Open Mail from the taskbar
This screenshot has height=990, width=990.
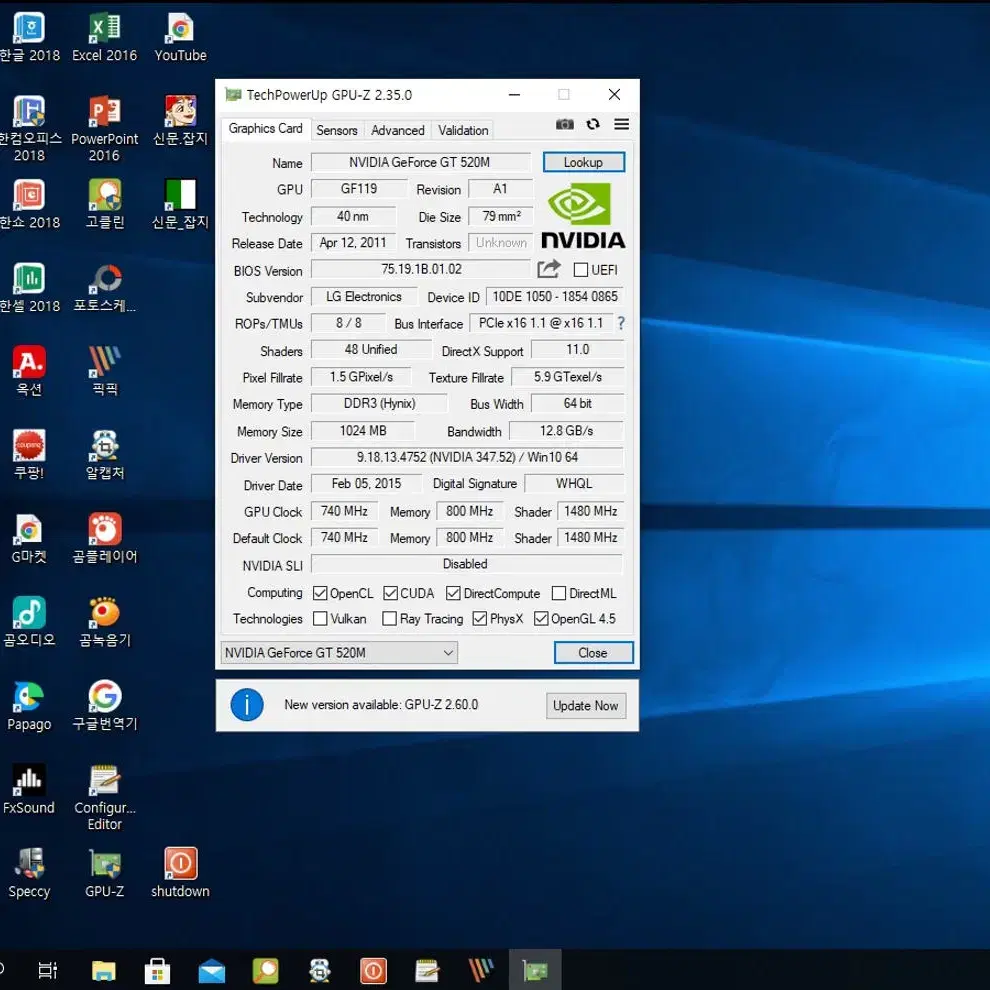tap(212, 970)
